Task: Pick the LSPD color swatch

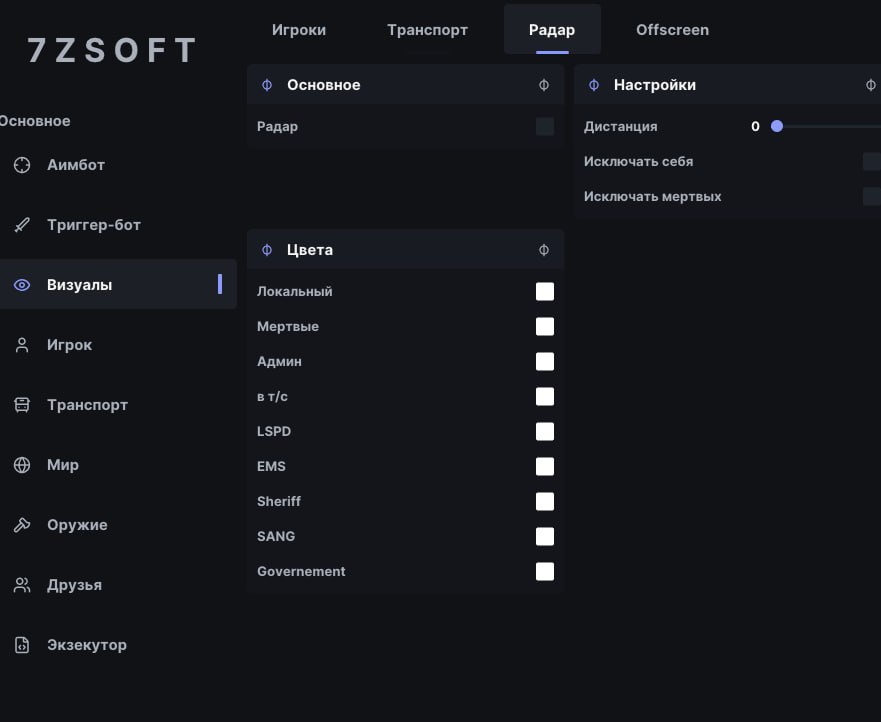Action: click(x=544, y=432)
